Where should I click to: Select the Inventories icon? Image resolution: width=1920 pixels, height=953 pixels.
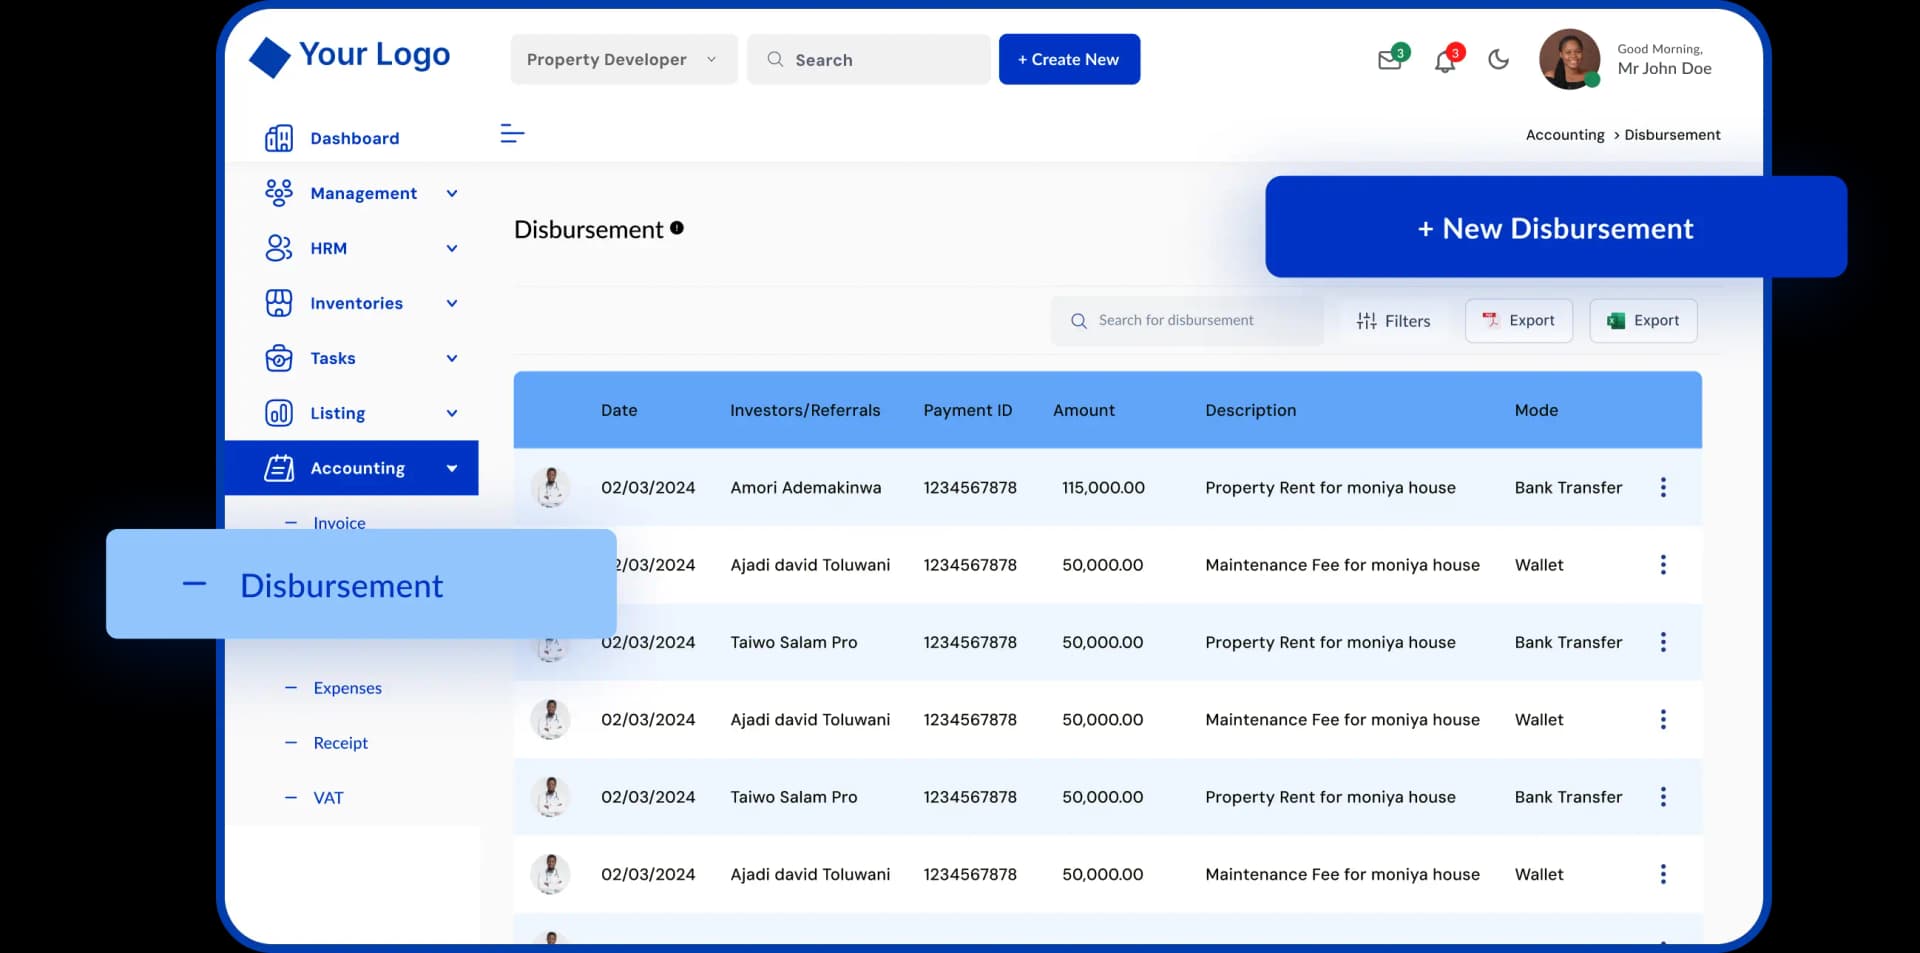click(x=280, y=303)
